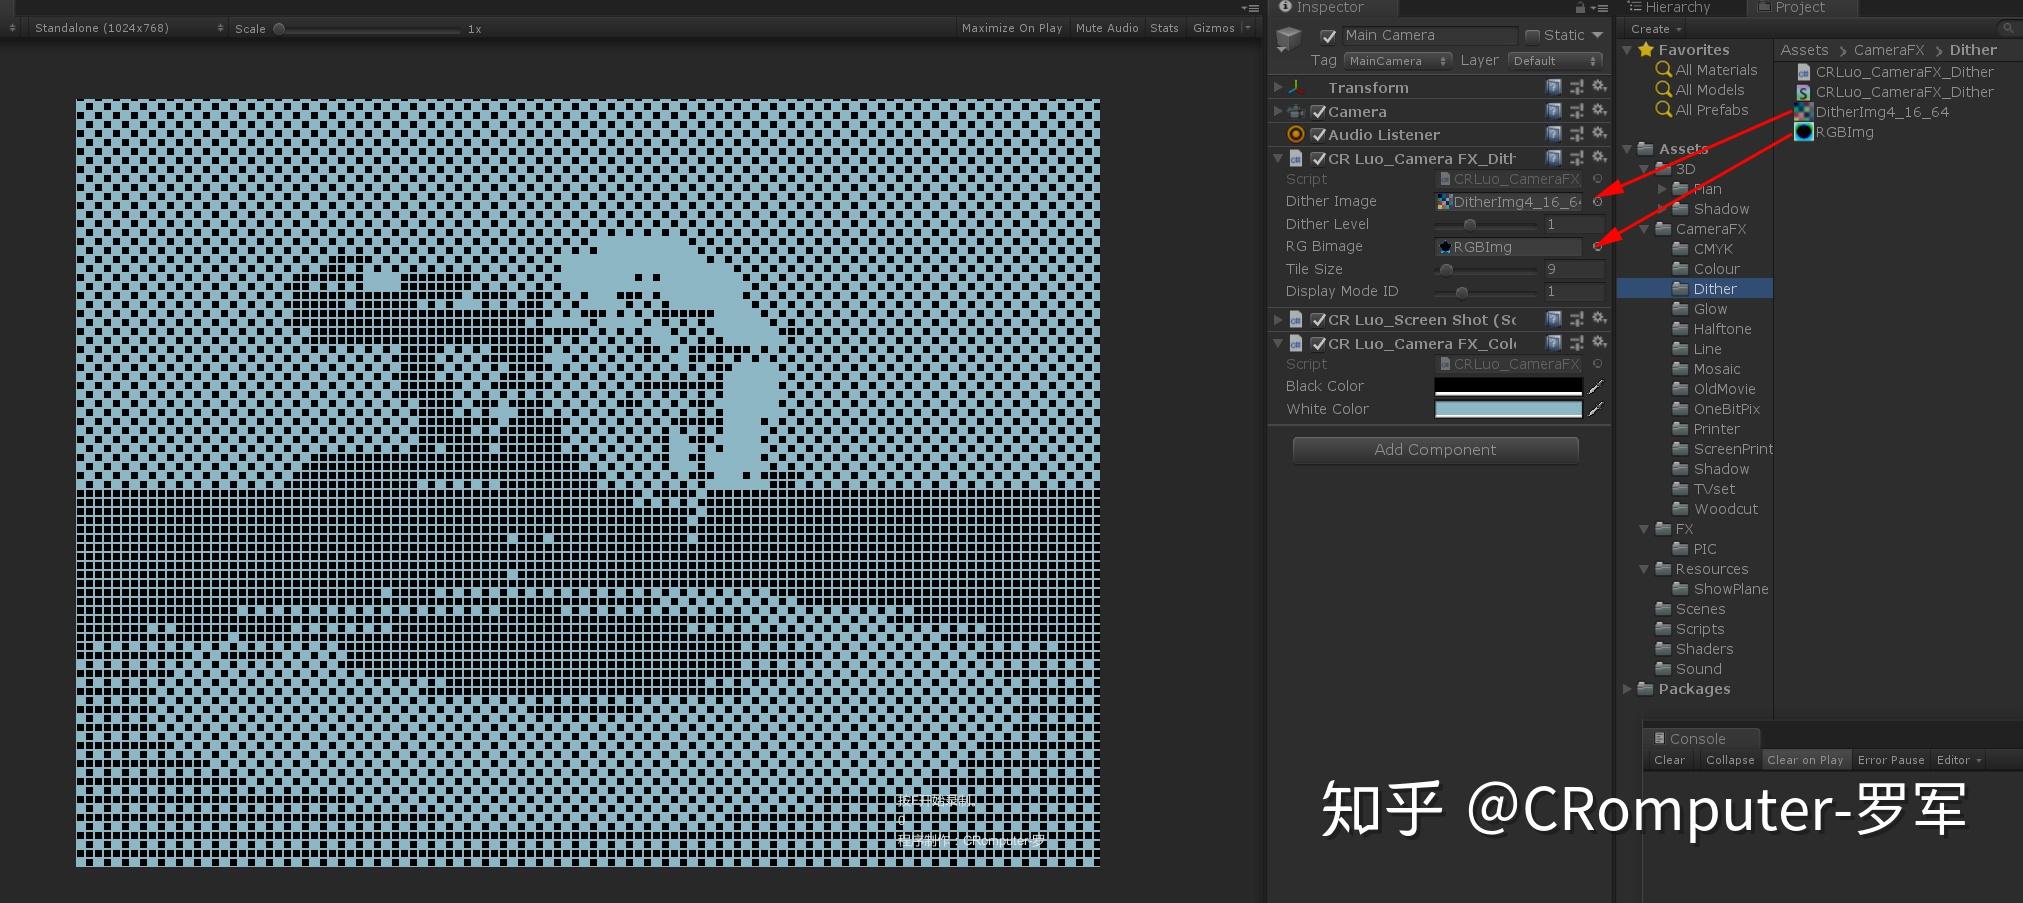Disable the Camera component checkbox
The image size is (2023, 903).
point(1317,111)
